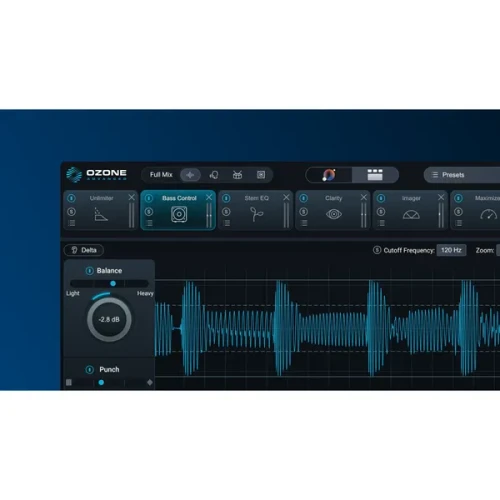Open the Stem EQ module preset list
This screenshot has height=500, width=500.
(226, 223)
